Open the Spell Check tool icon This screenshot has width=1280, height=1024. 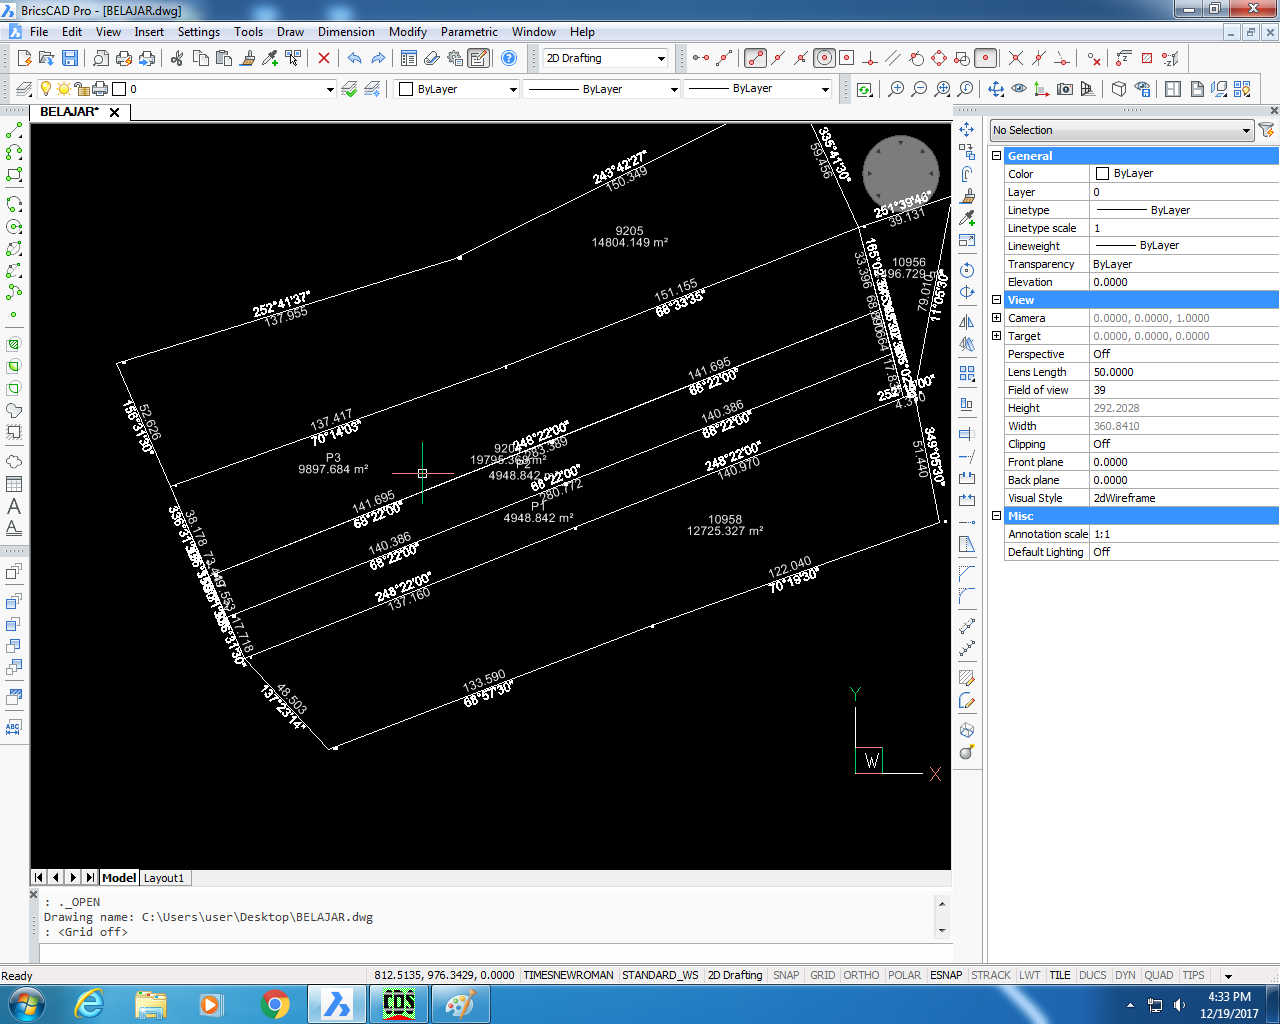coord(13,727)
